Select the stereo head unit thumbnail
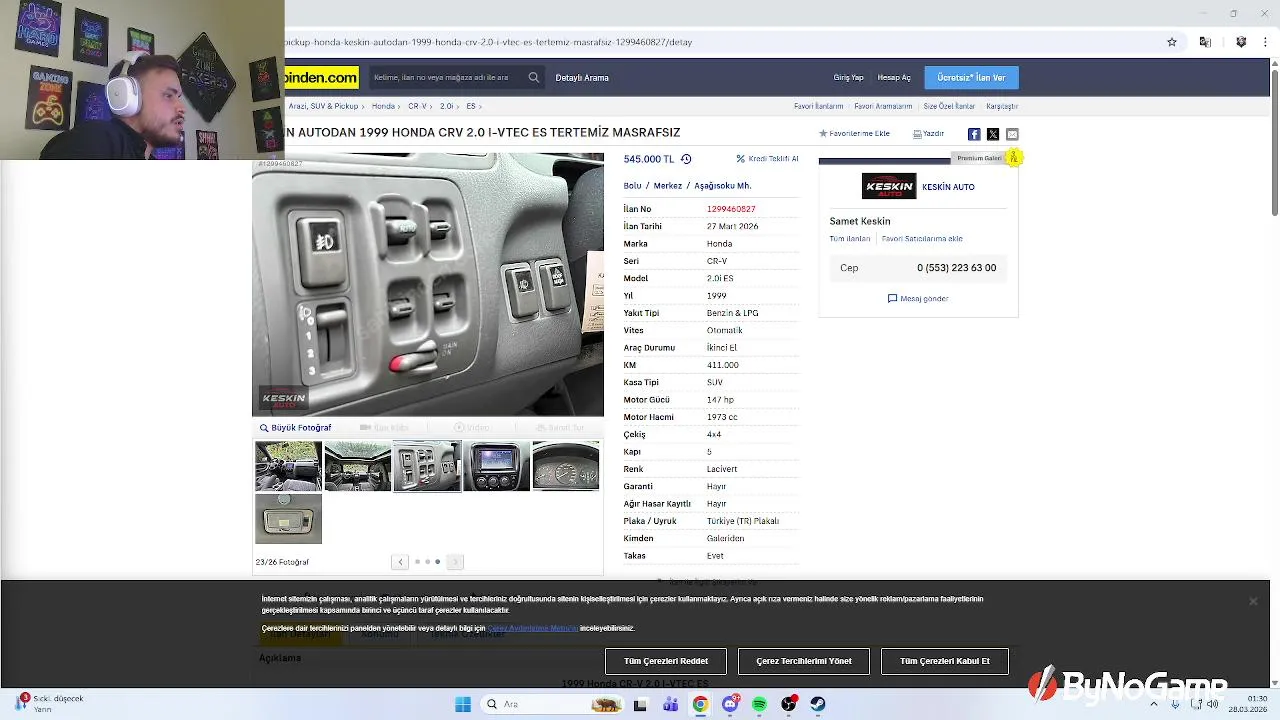Image resolution: width=1280 pixels, height=720 pixels. coord(496,466)
